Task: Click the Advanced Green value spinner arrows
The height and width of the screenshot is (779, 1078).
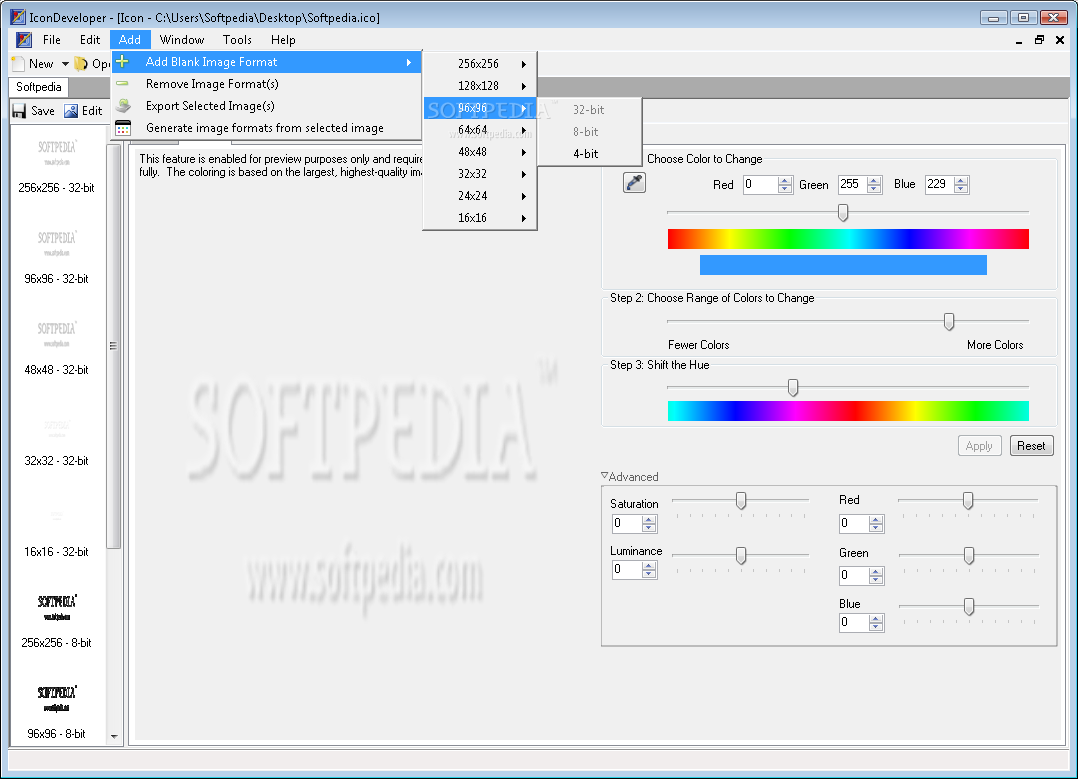Action: pos(876,575)
